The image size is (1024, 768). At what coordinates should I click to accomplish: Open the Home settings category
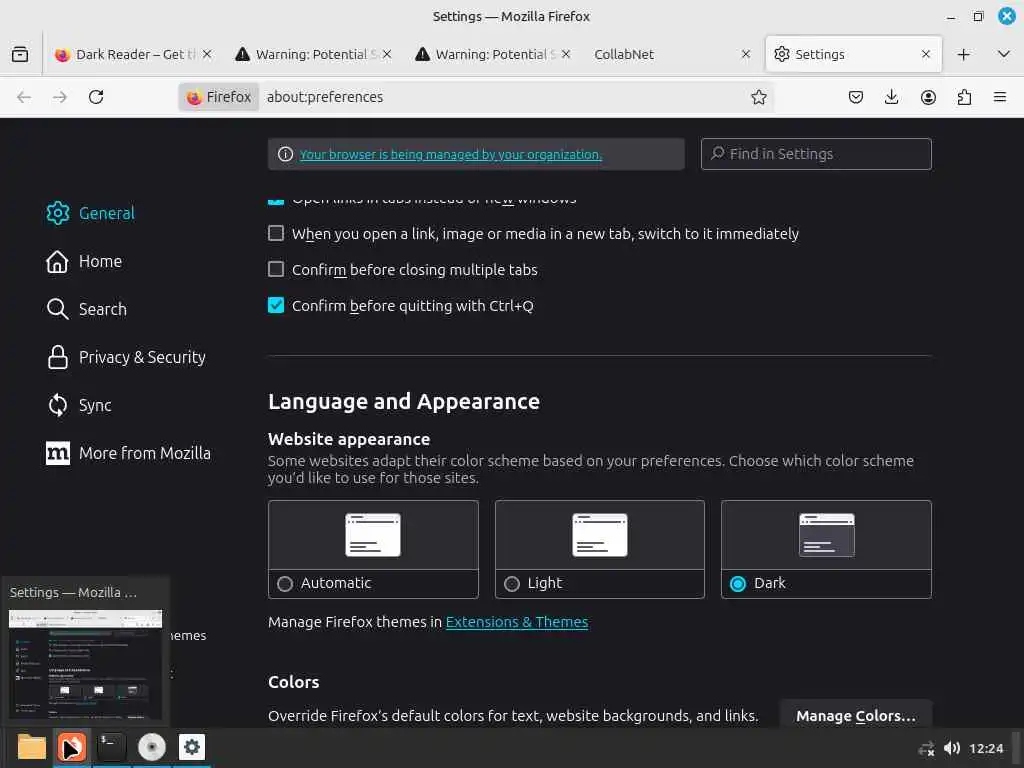tap(84, 261)
